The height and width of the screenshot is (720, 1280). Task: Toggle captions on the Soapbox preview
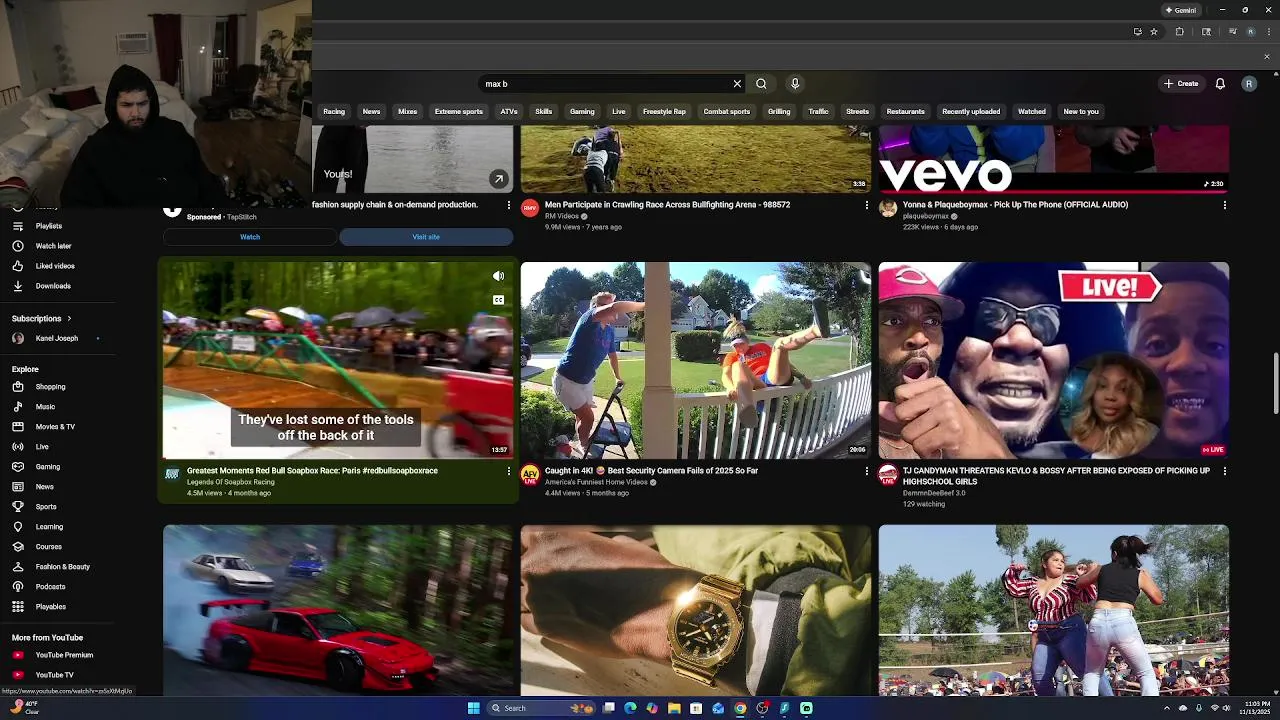(498, 300)
